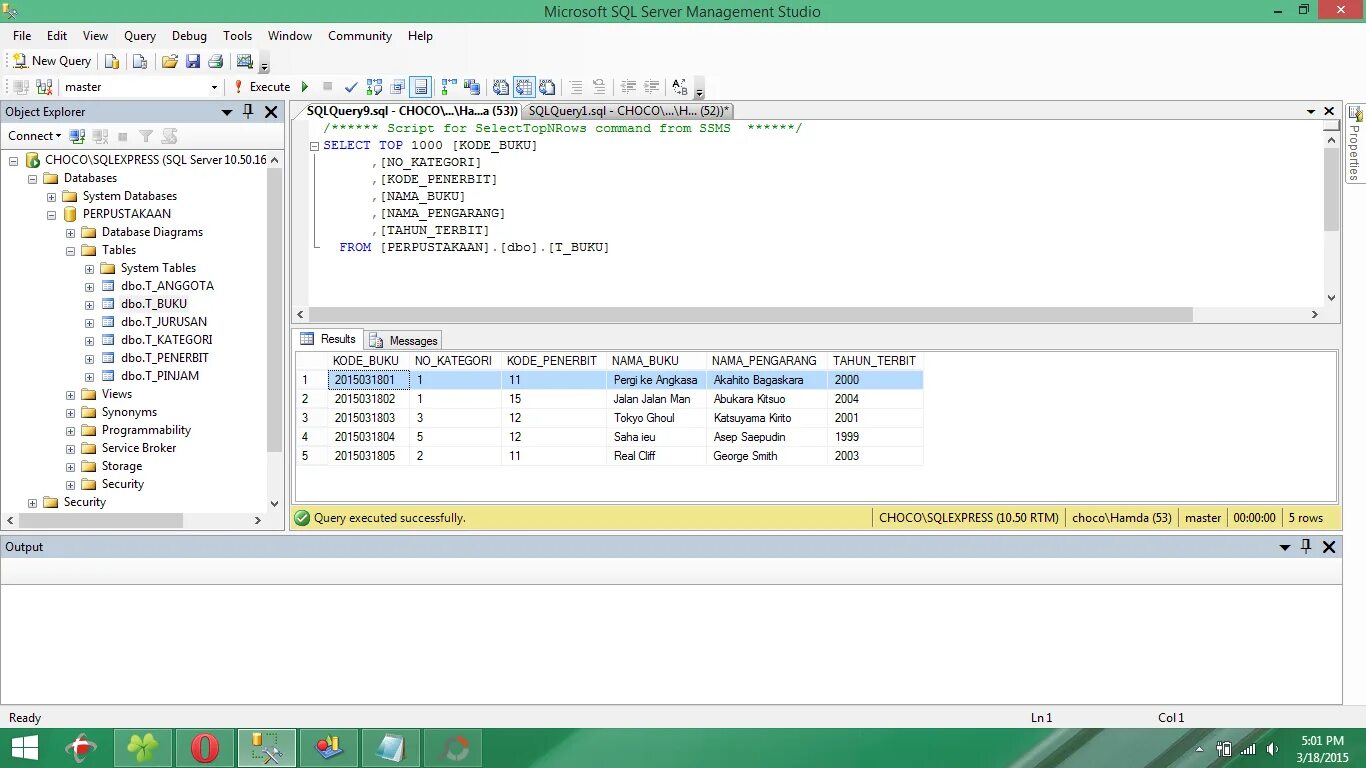Click the Connect Object Explorer computer icon
1366x768 pixels.
pos(78,136)
